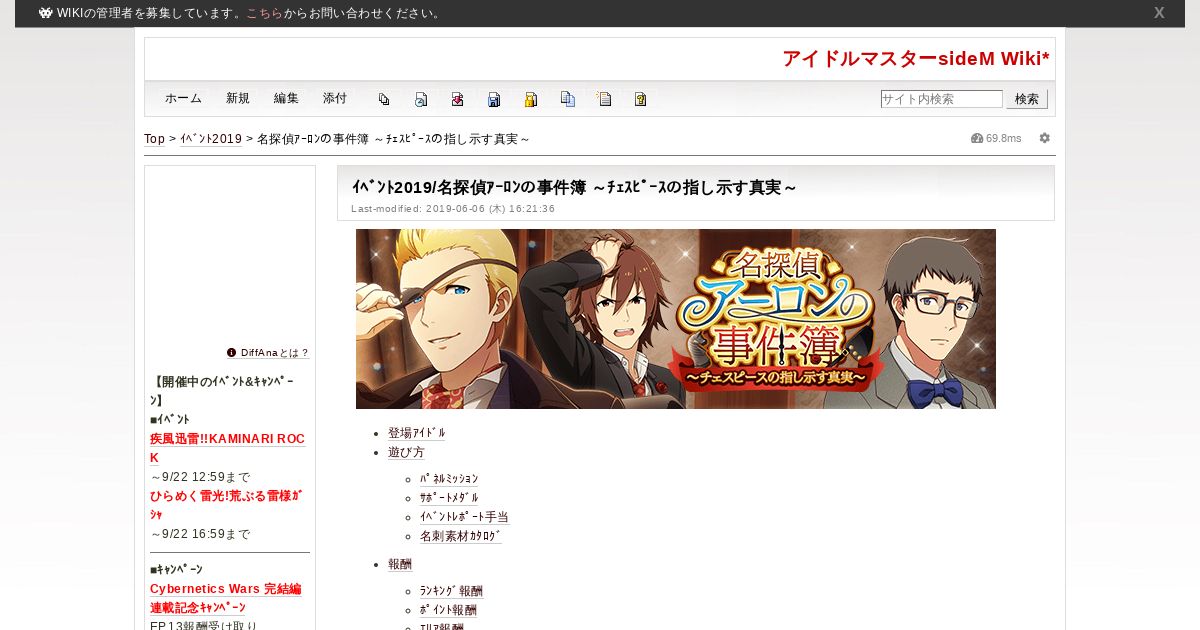The image size is (1200, 630).
Task: Open the 添付 menu item
Action: (335, 98)
